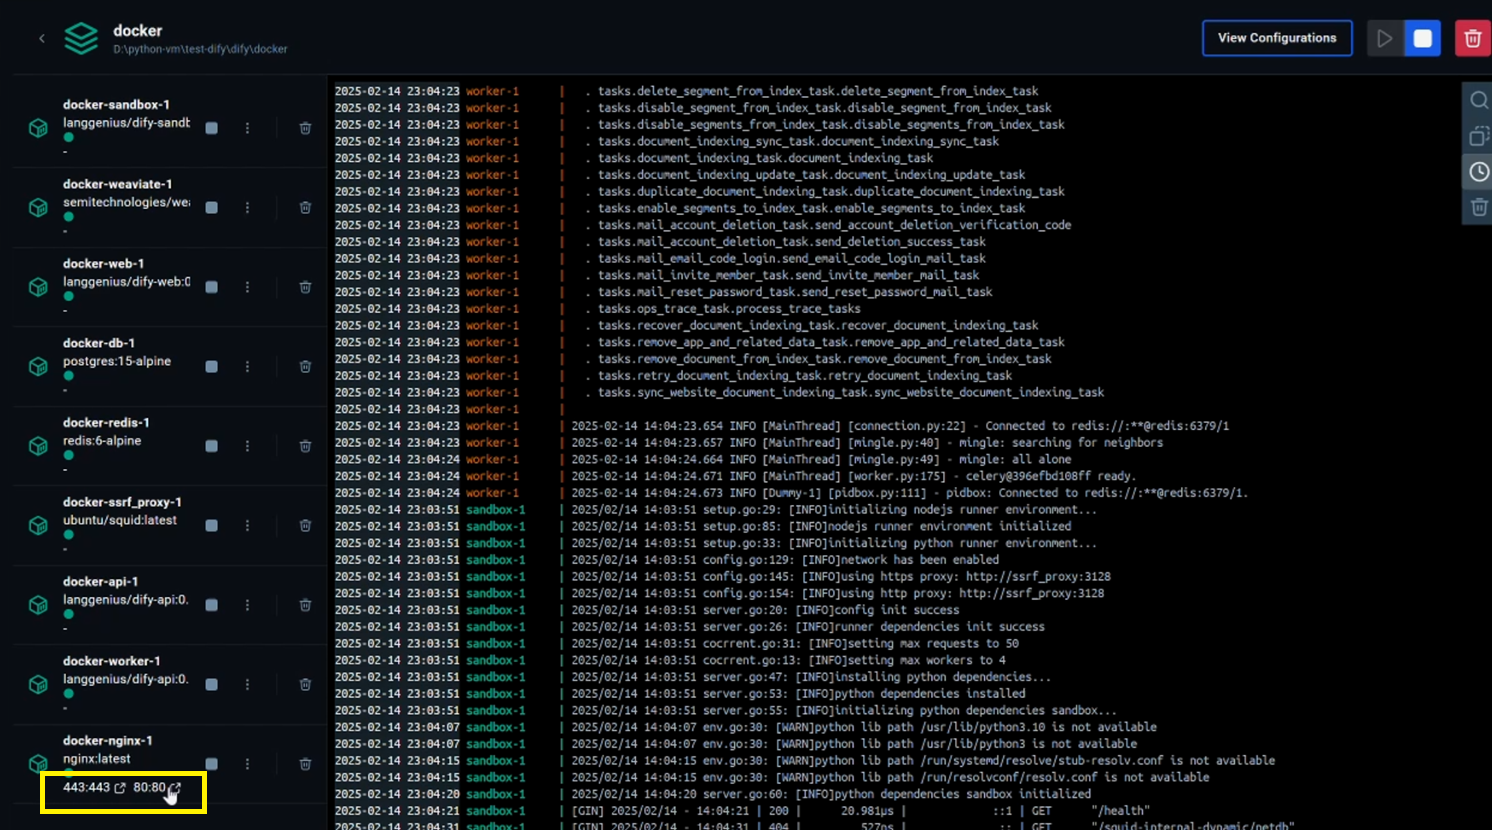Copy logs using right sidebar copy icon
1492x830 pixels.
pos(1478,136)
